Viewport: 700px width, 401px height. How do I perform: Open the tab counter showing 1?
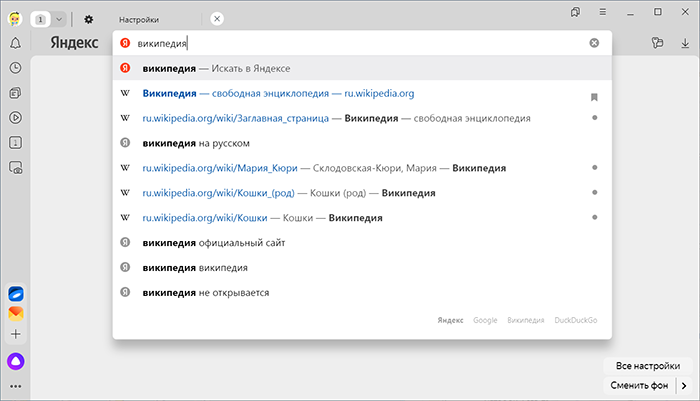pos(41,19)
